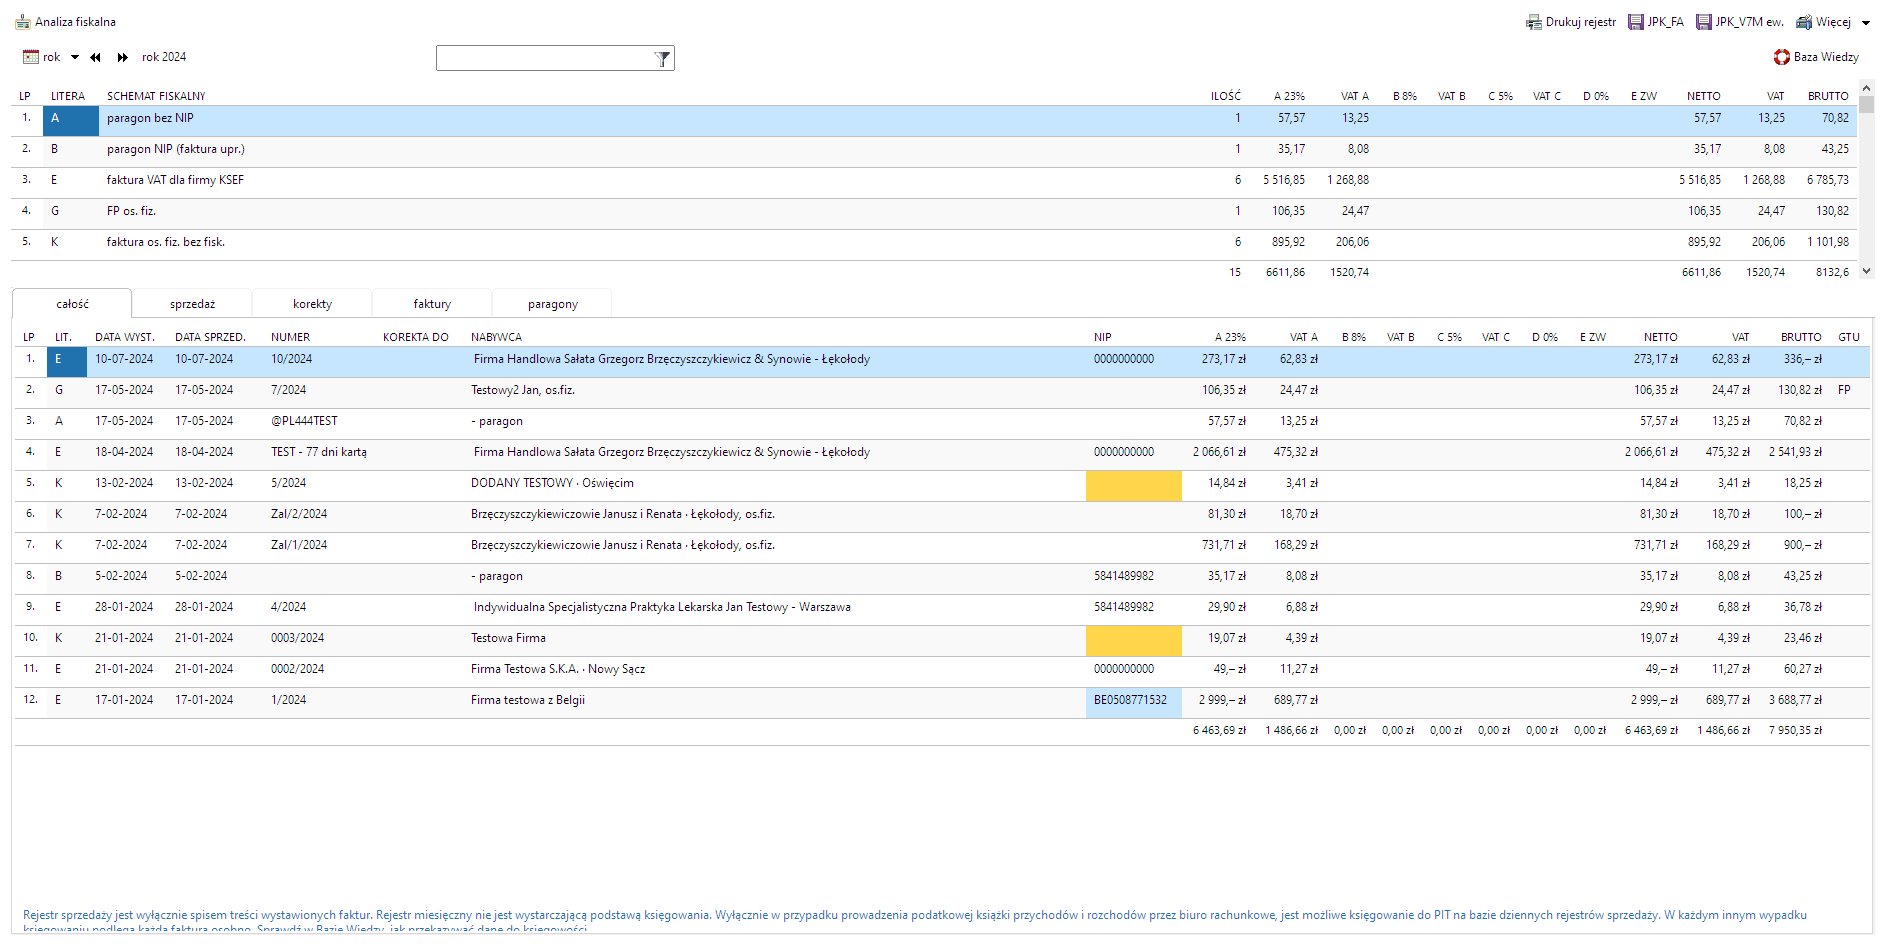
Task: Open the korekty tab
Action: coord(312,304)
